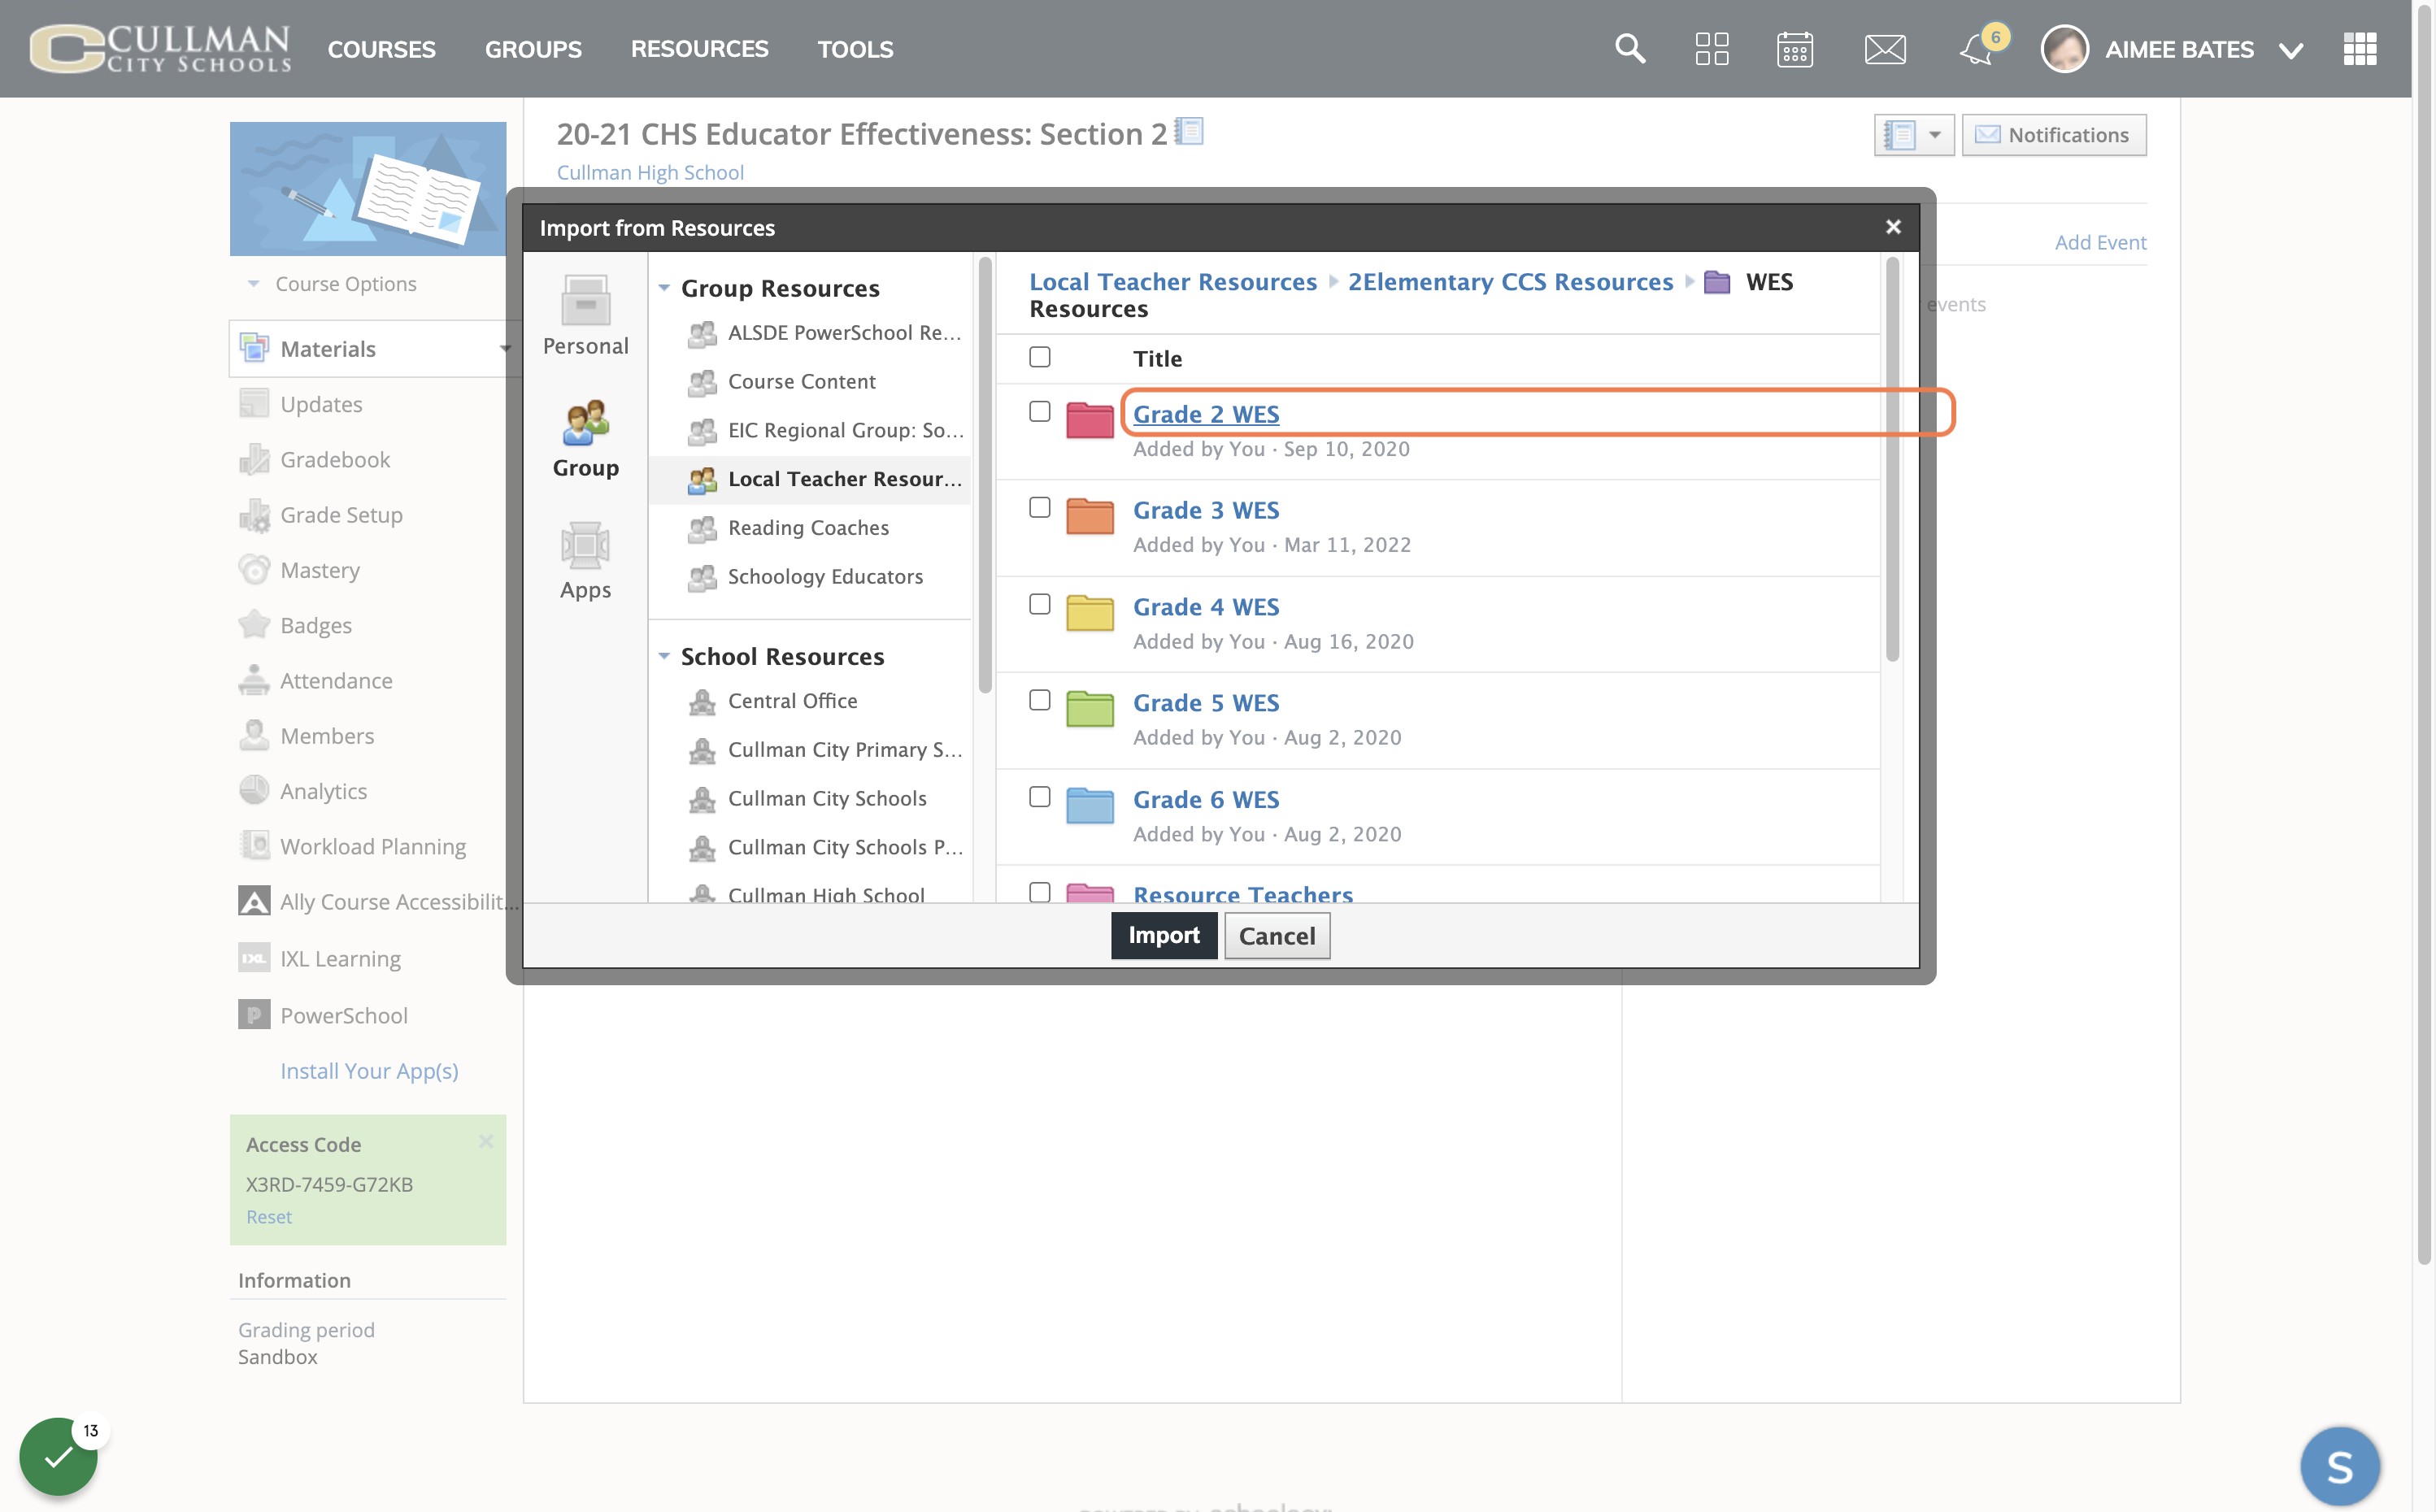This screenshot has height=1512, width=2436.
Task: Check the Grade 4 WES checkbox
Action: [1040, 604]
